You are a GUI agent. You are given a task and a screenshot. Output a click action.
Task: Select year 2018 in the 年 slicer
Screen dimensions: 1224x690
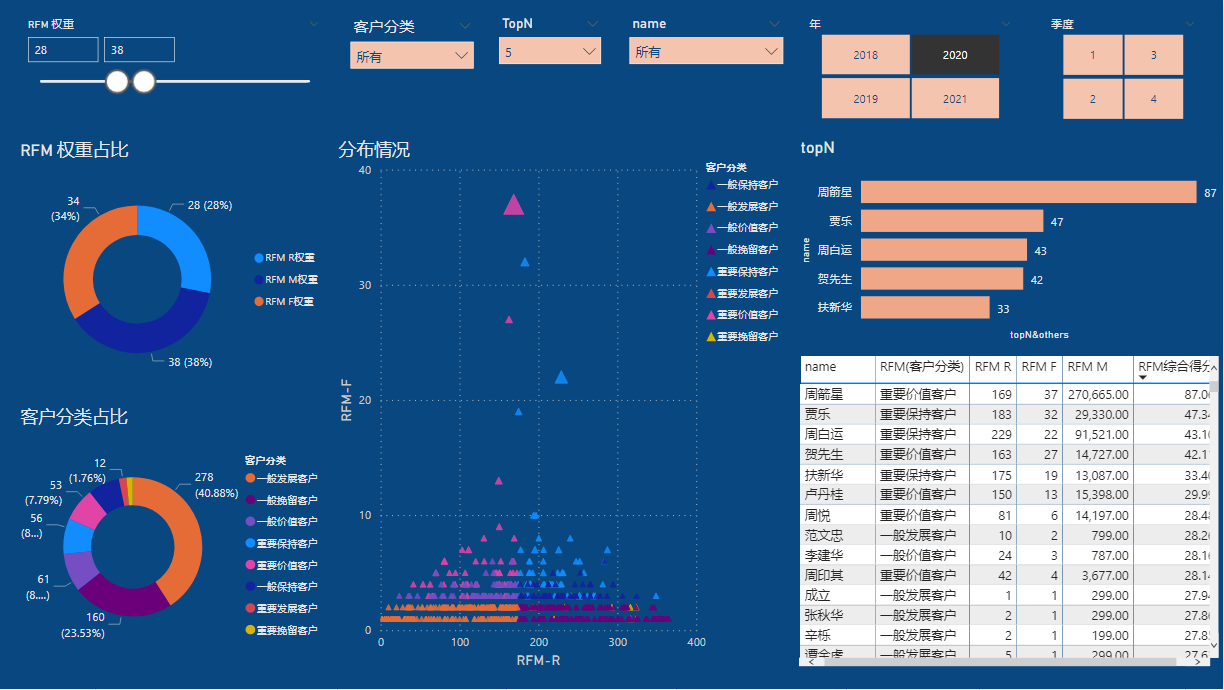coord(865,54)
